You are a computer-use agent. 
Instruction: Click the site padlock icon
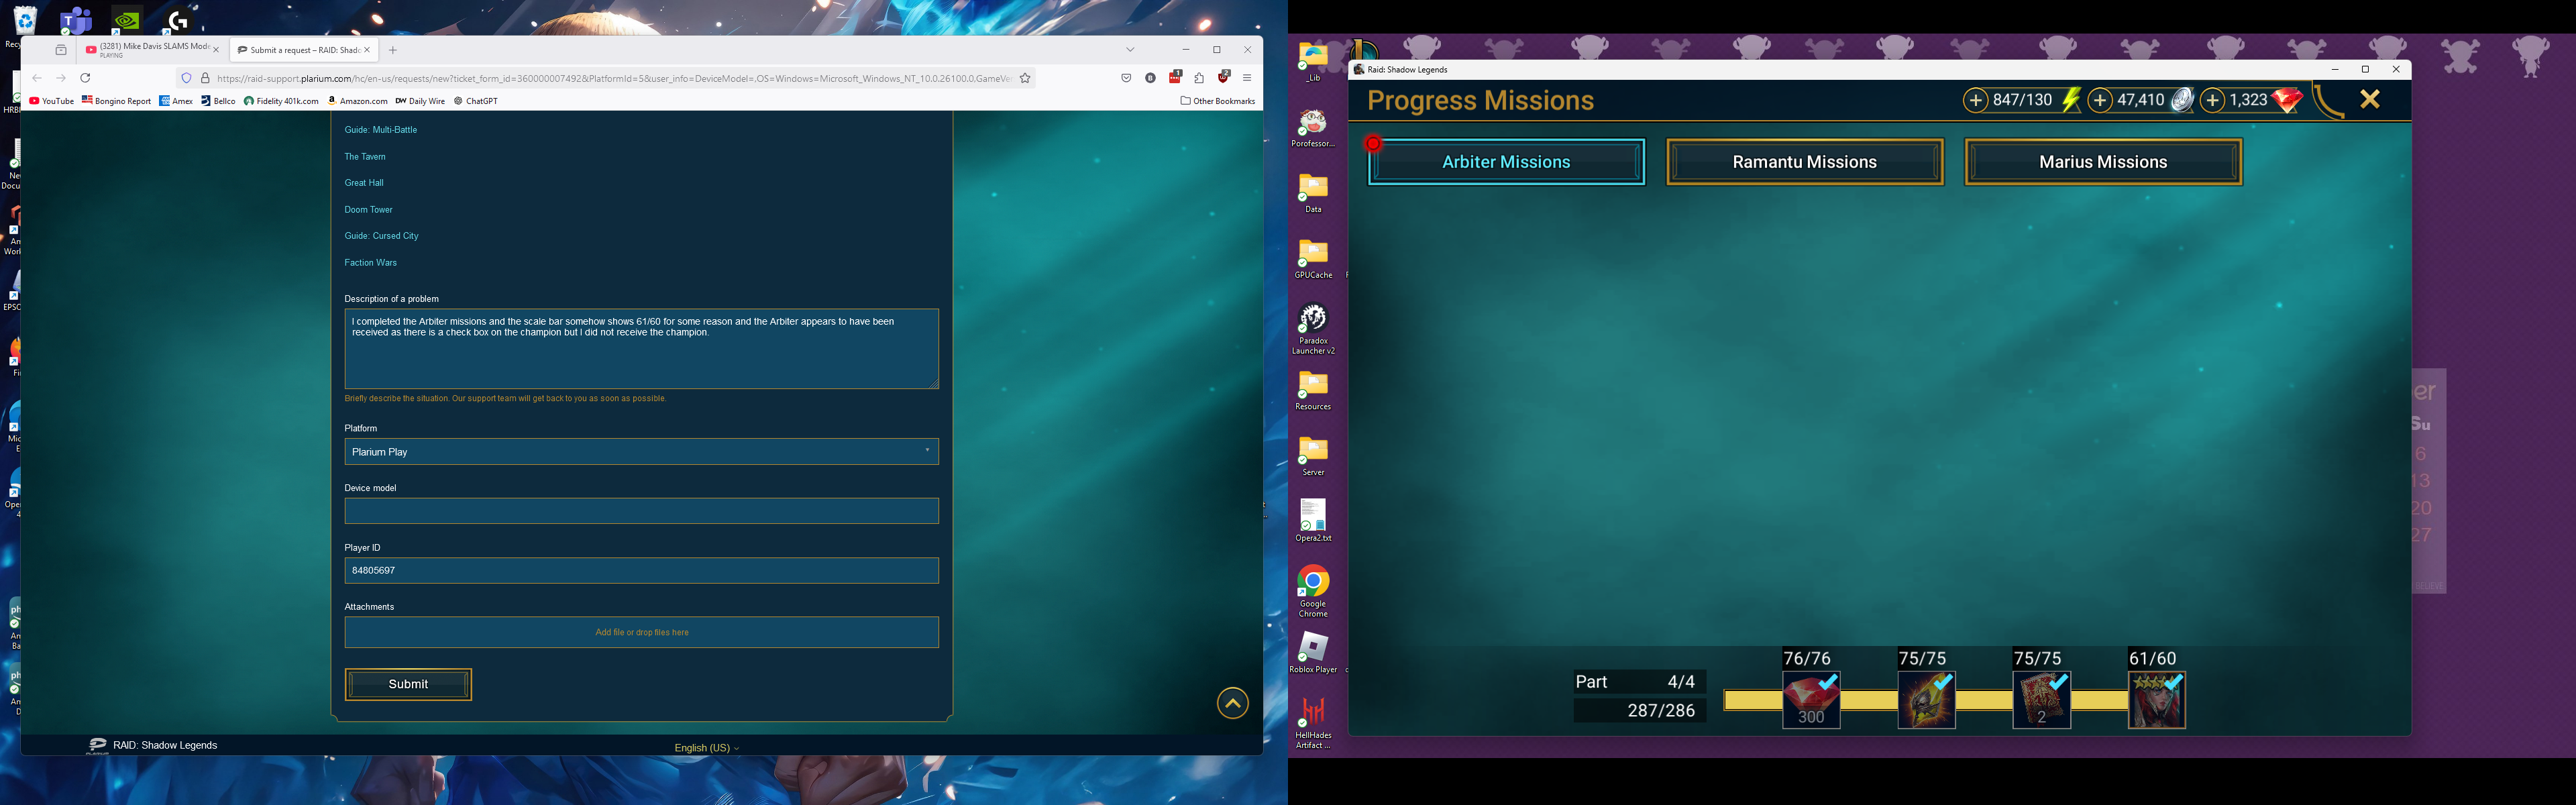205,78
